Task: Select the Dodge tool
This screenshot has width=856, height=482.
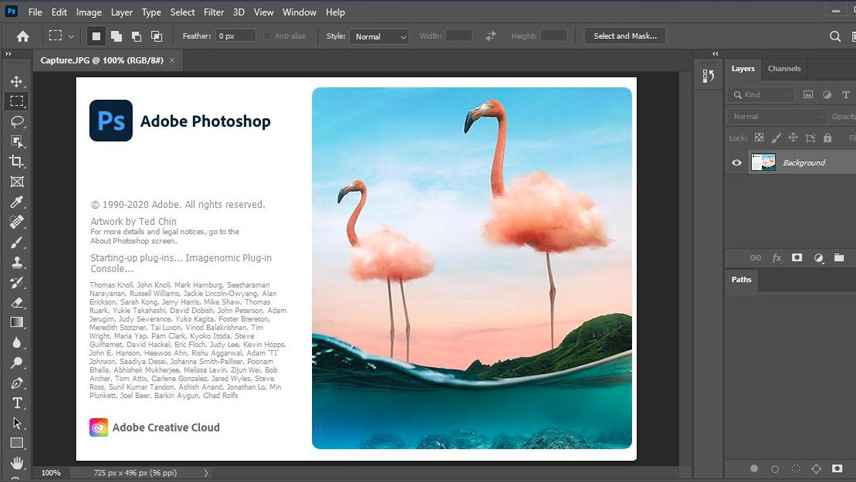Action: (x=16, y=362)
